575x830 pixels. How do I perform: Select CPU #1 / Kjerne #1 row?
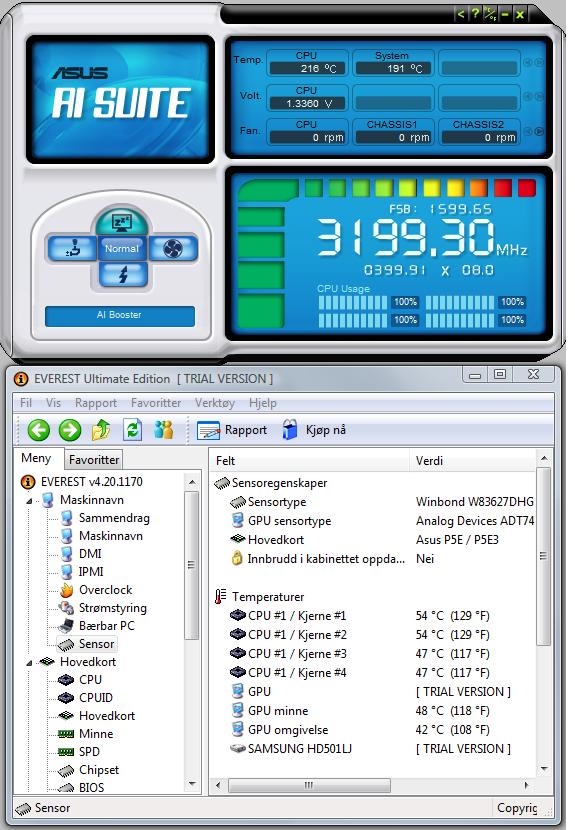[373, 616]
